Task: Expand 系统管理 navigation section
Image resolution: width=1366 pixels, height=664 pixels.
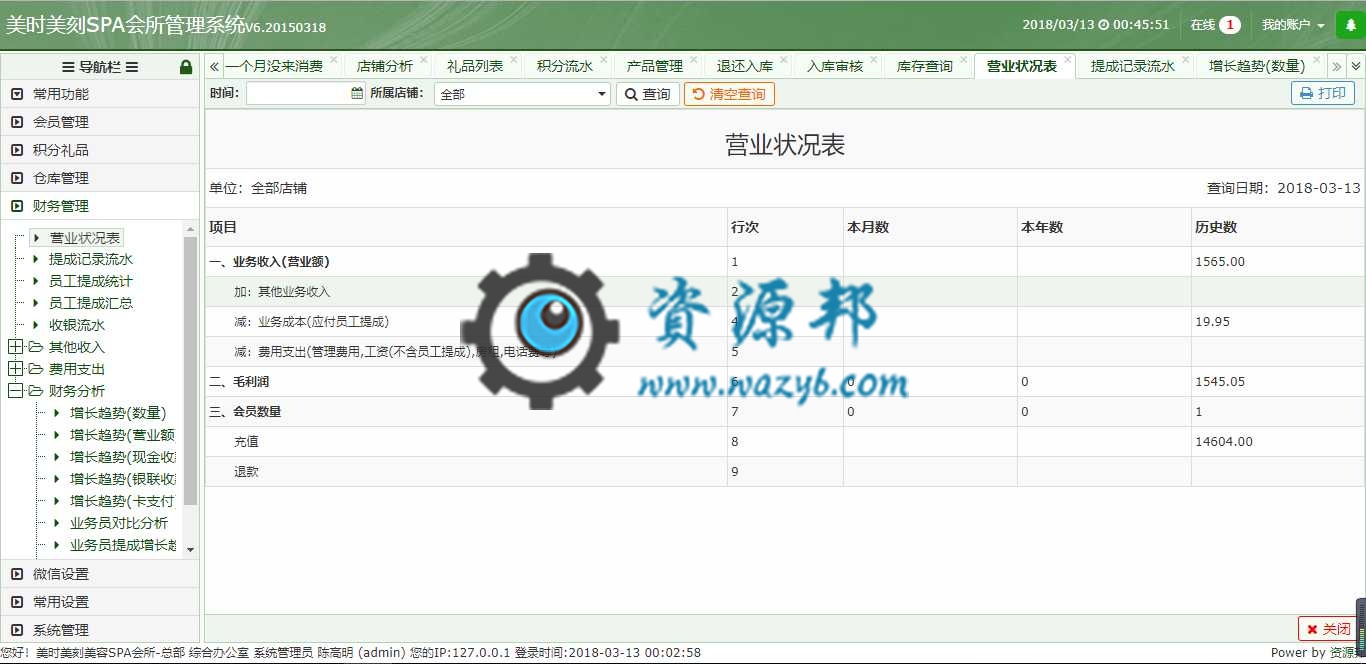Action: pos(100,630)
